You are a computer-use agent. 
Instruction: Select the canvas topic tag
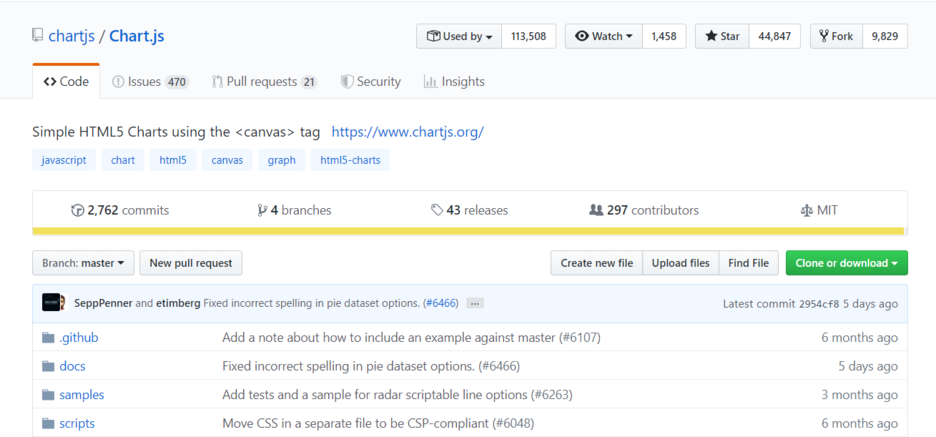(227, 160)
